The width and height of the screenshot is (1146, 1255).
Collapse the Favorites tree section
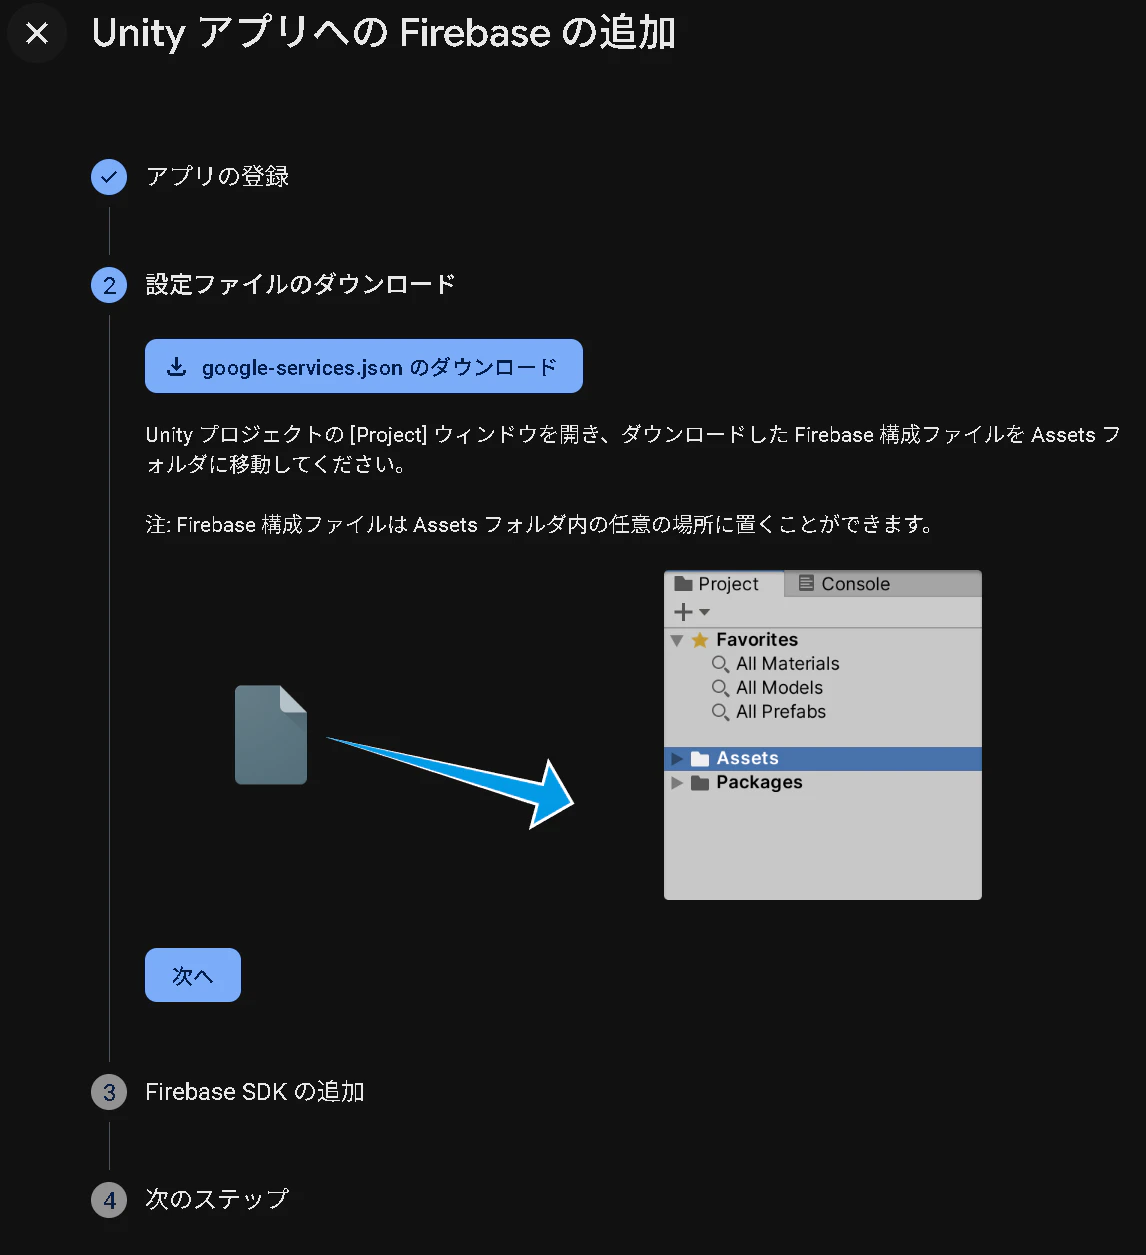pos(677,640)
